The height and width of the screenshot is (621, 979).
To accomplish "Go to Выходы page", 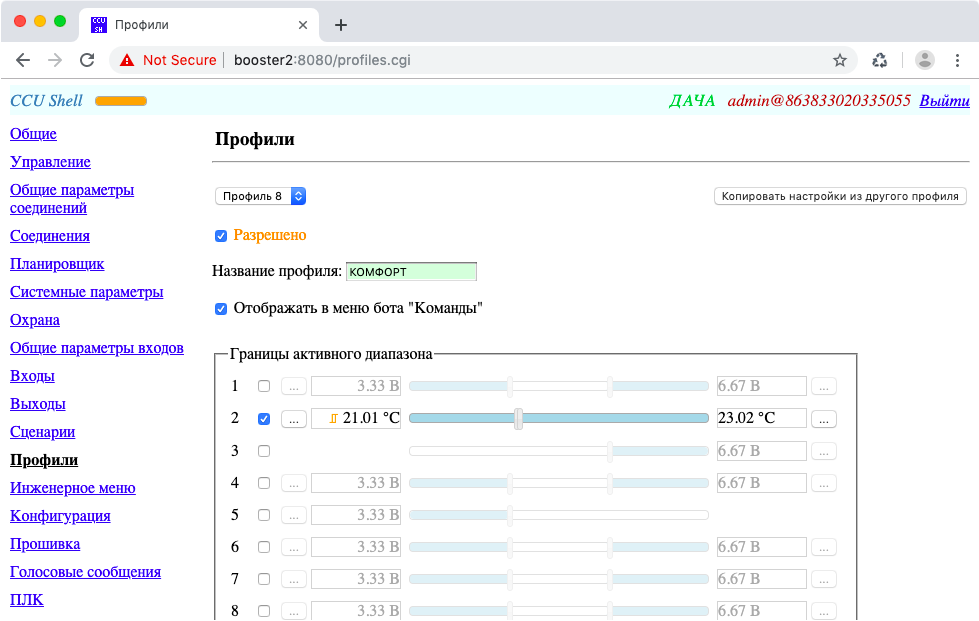I will (37, 404).
